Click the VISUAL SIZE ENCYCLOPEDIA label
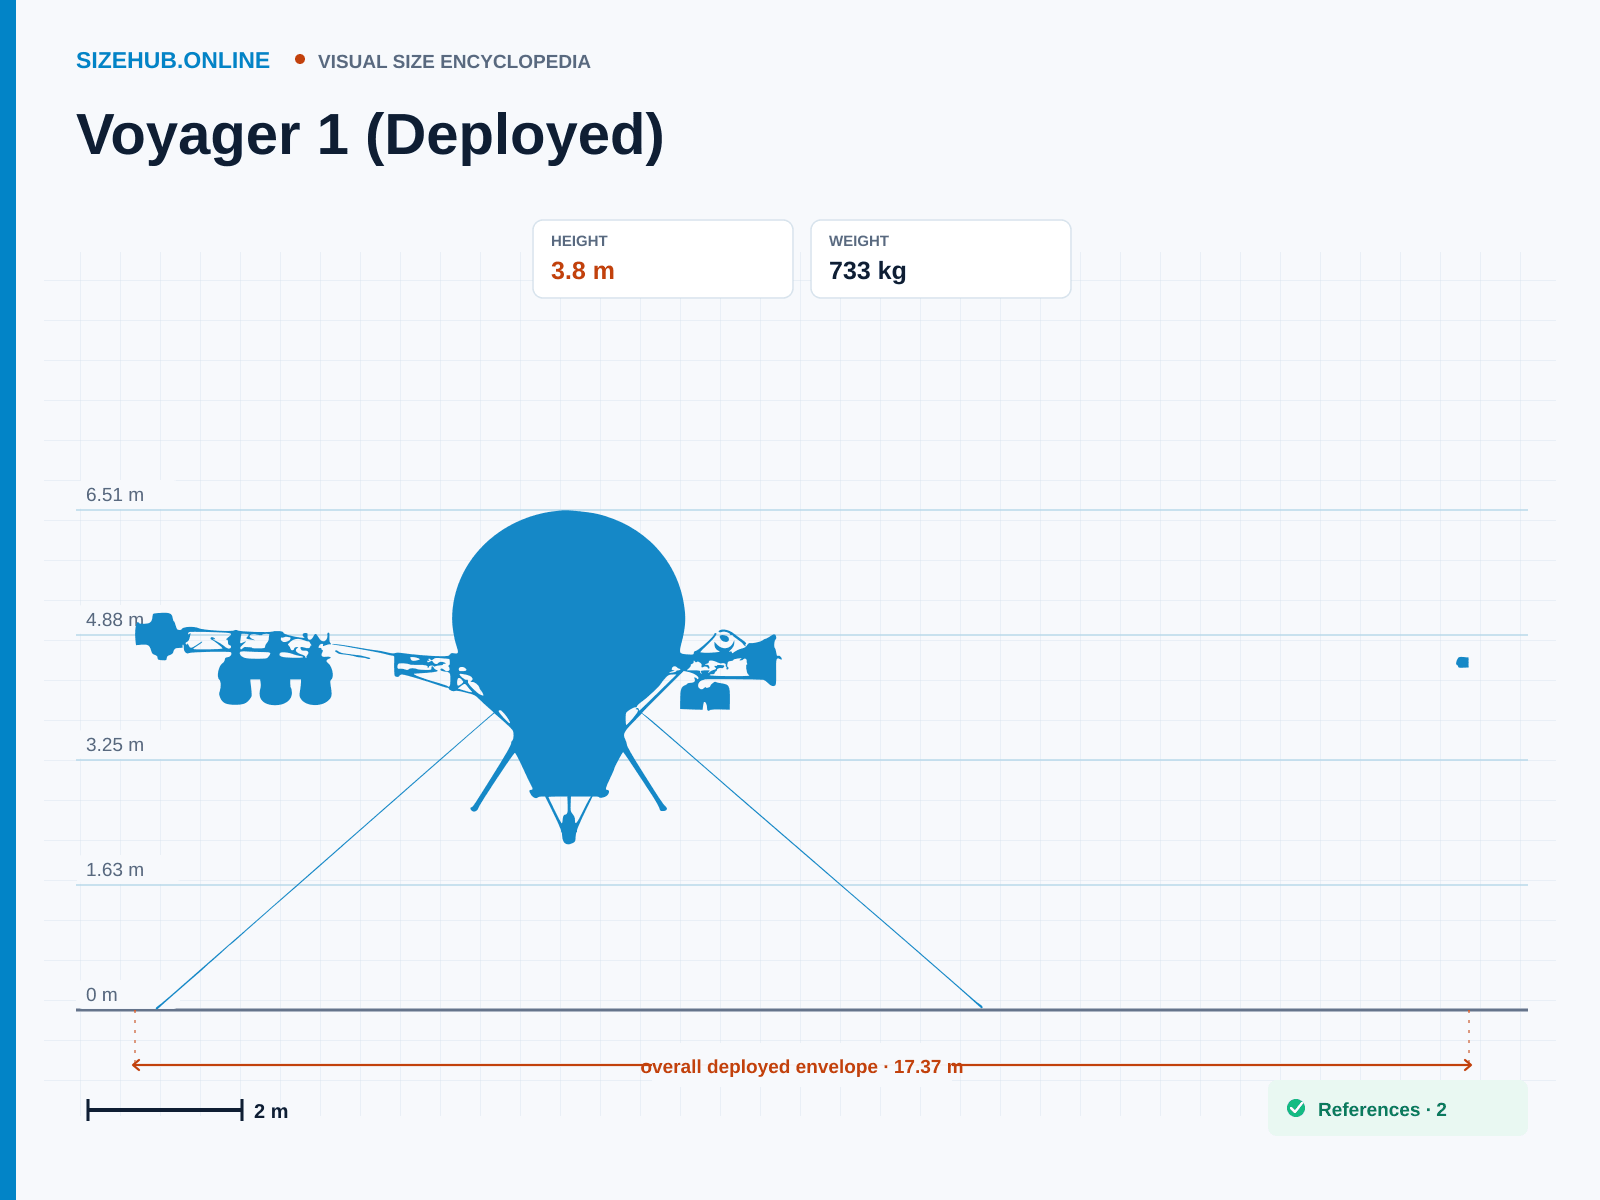The width and height of the screenshot is (1600, 1200). click(454, 62)
